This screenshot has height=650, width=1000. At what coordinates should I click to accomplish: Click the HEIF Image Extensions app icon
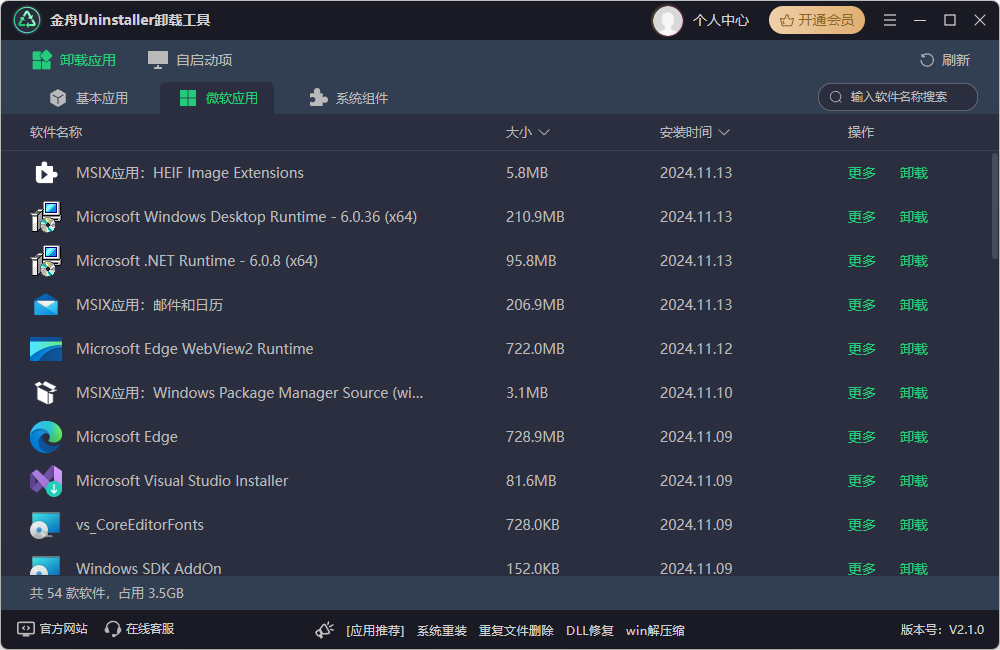coord(46,173)
